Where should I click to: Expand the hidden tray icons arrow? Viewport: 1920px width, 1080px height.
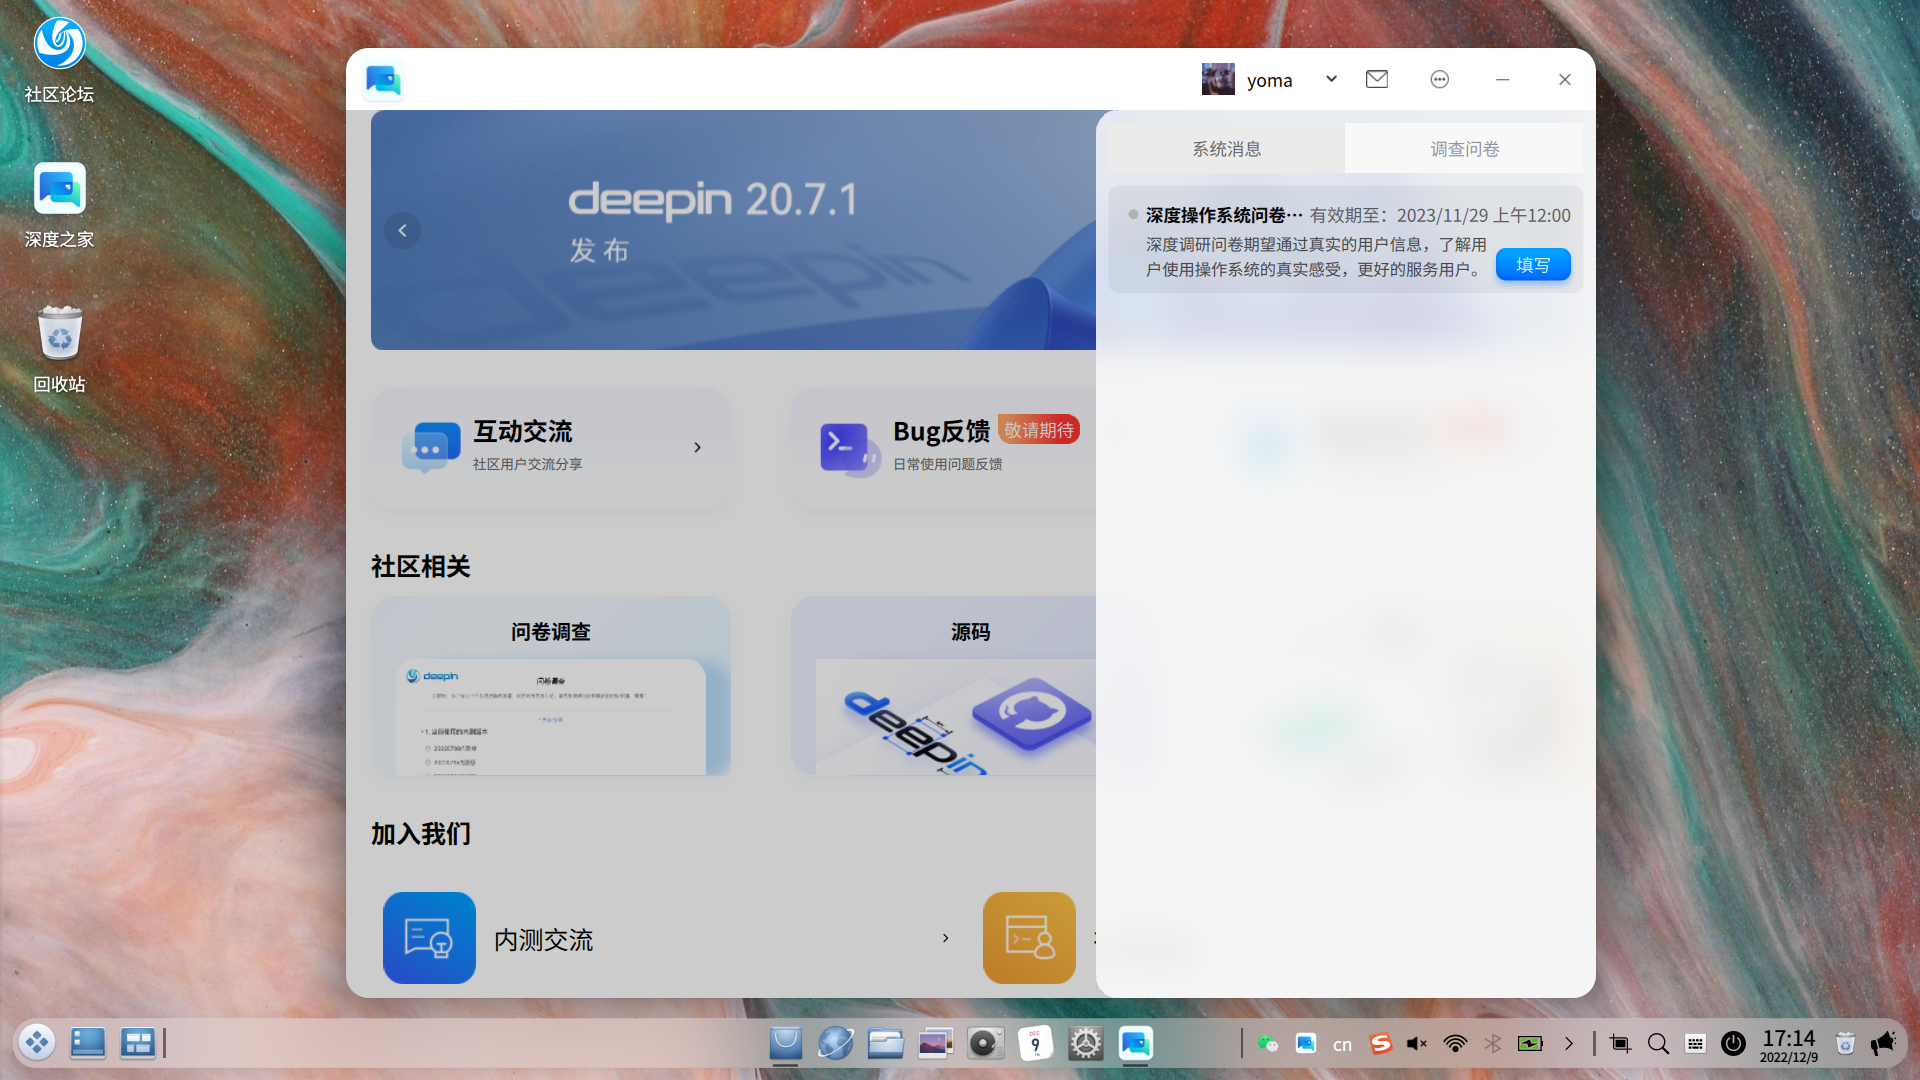point(1569,1044)
